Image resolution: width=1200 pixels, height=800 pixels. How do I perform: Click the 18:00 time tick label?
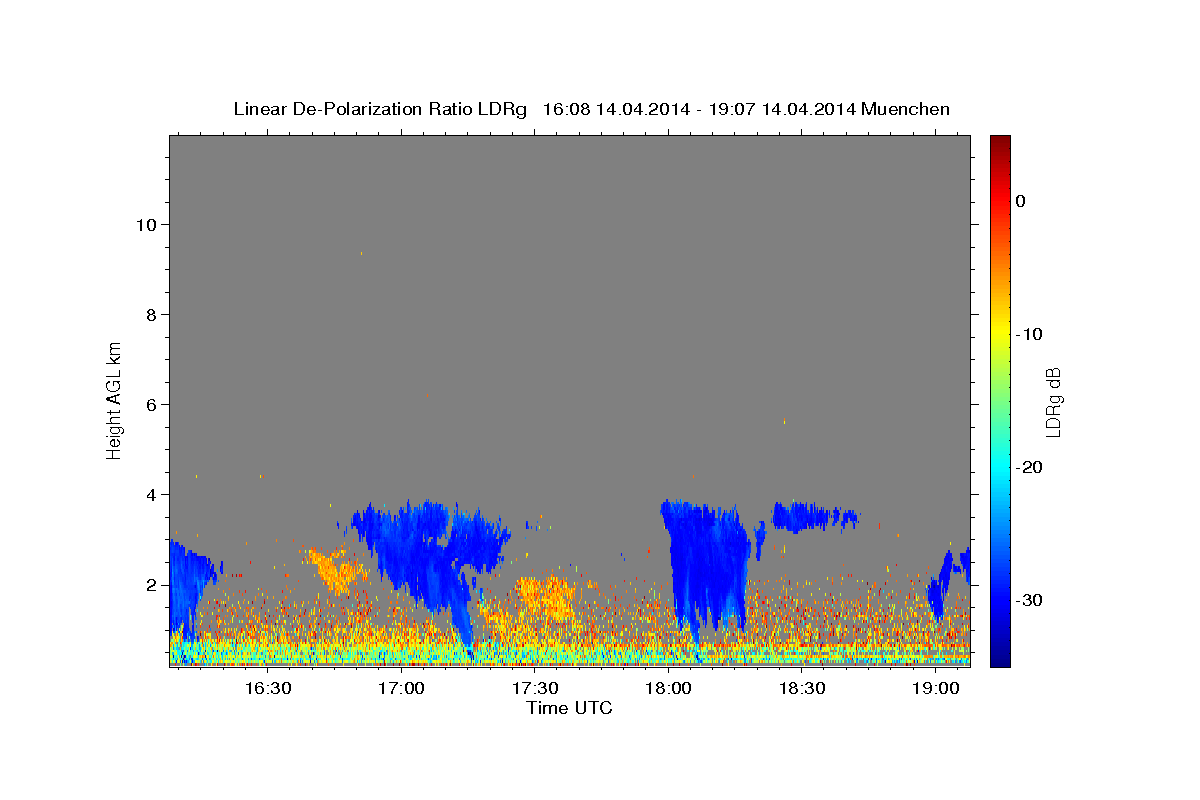[x=668, y=689]
